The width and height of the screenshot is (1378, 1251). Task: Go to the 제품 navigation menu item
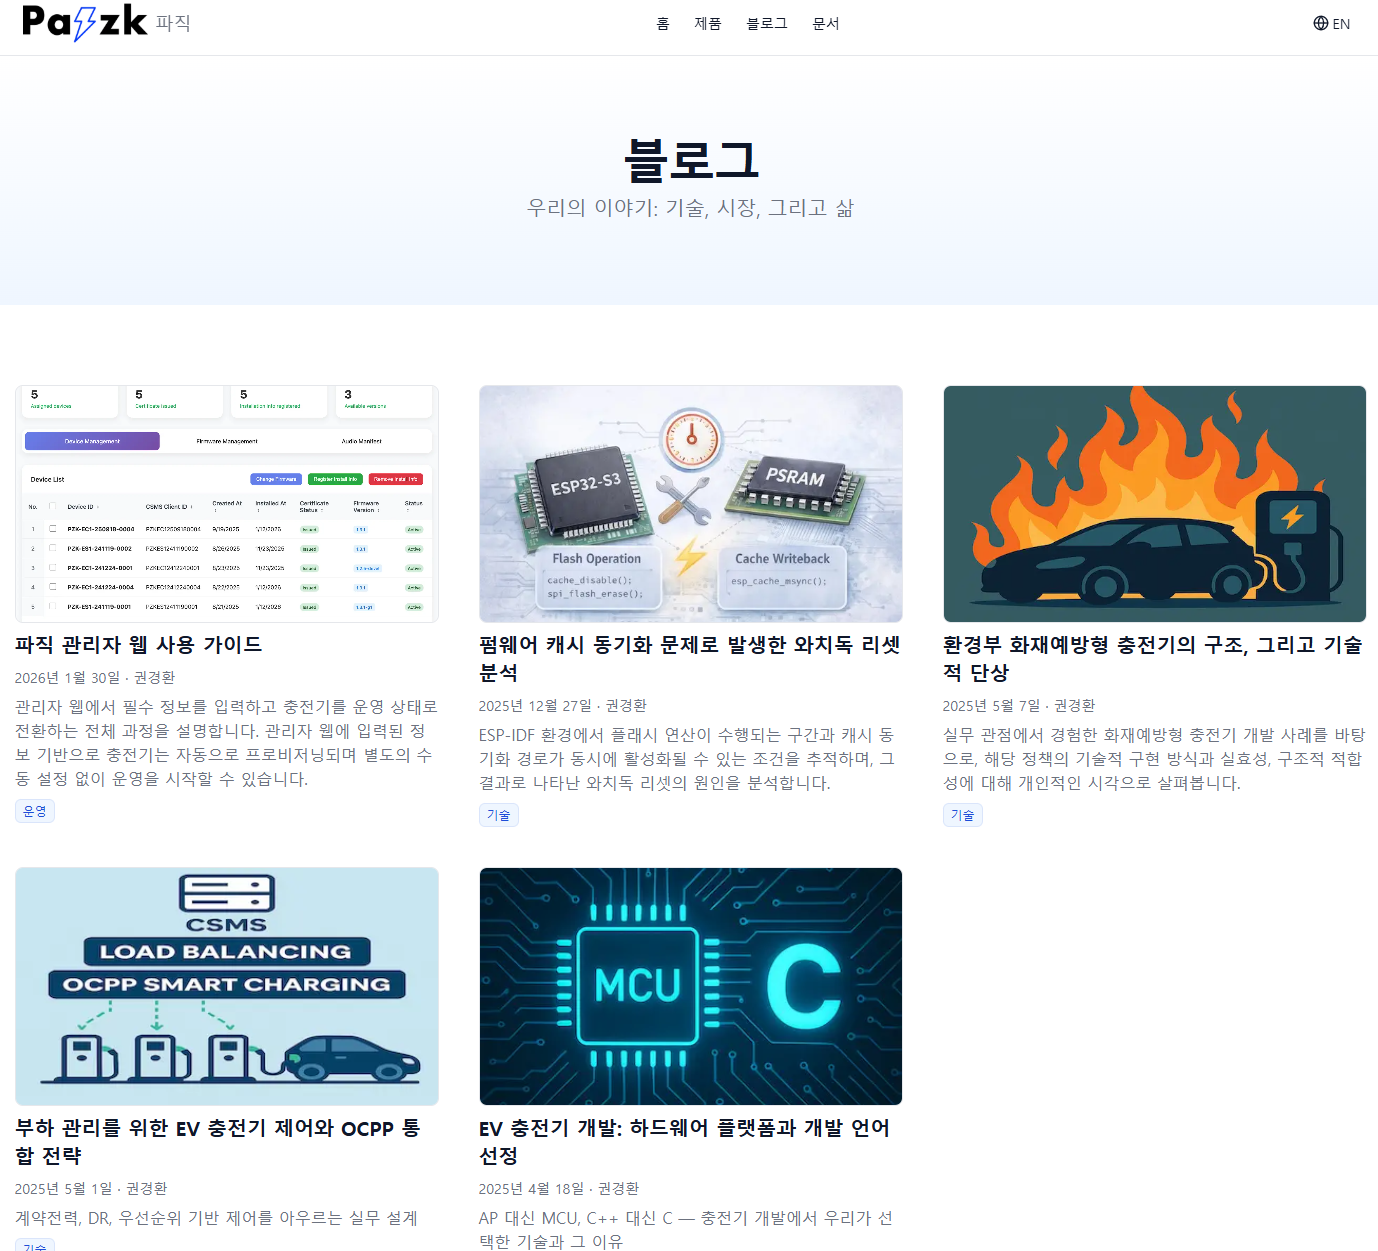pyautogui.click(x=708, y=24)
